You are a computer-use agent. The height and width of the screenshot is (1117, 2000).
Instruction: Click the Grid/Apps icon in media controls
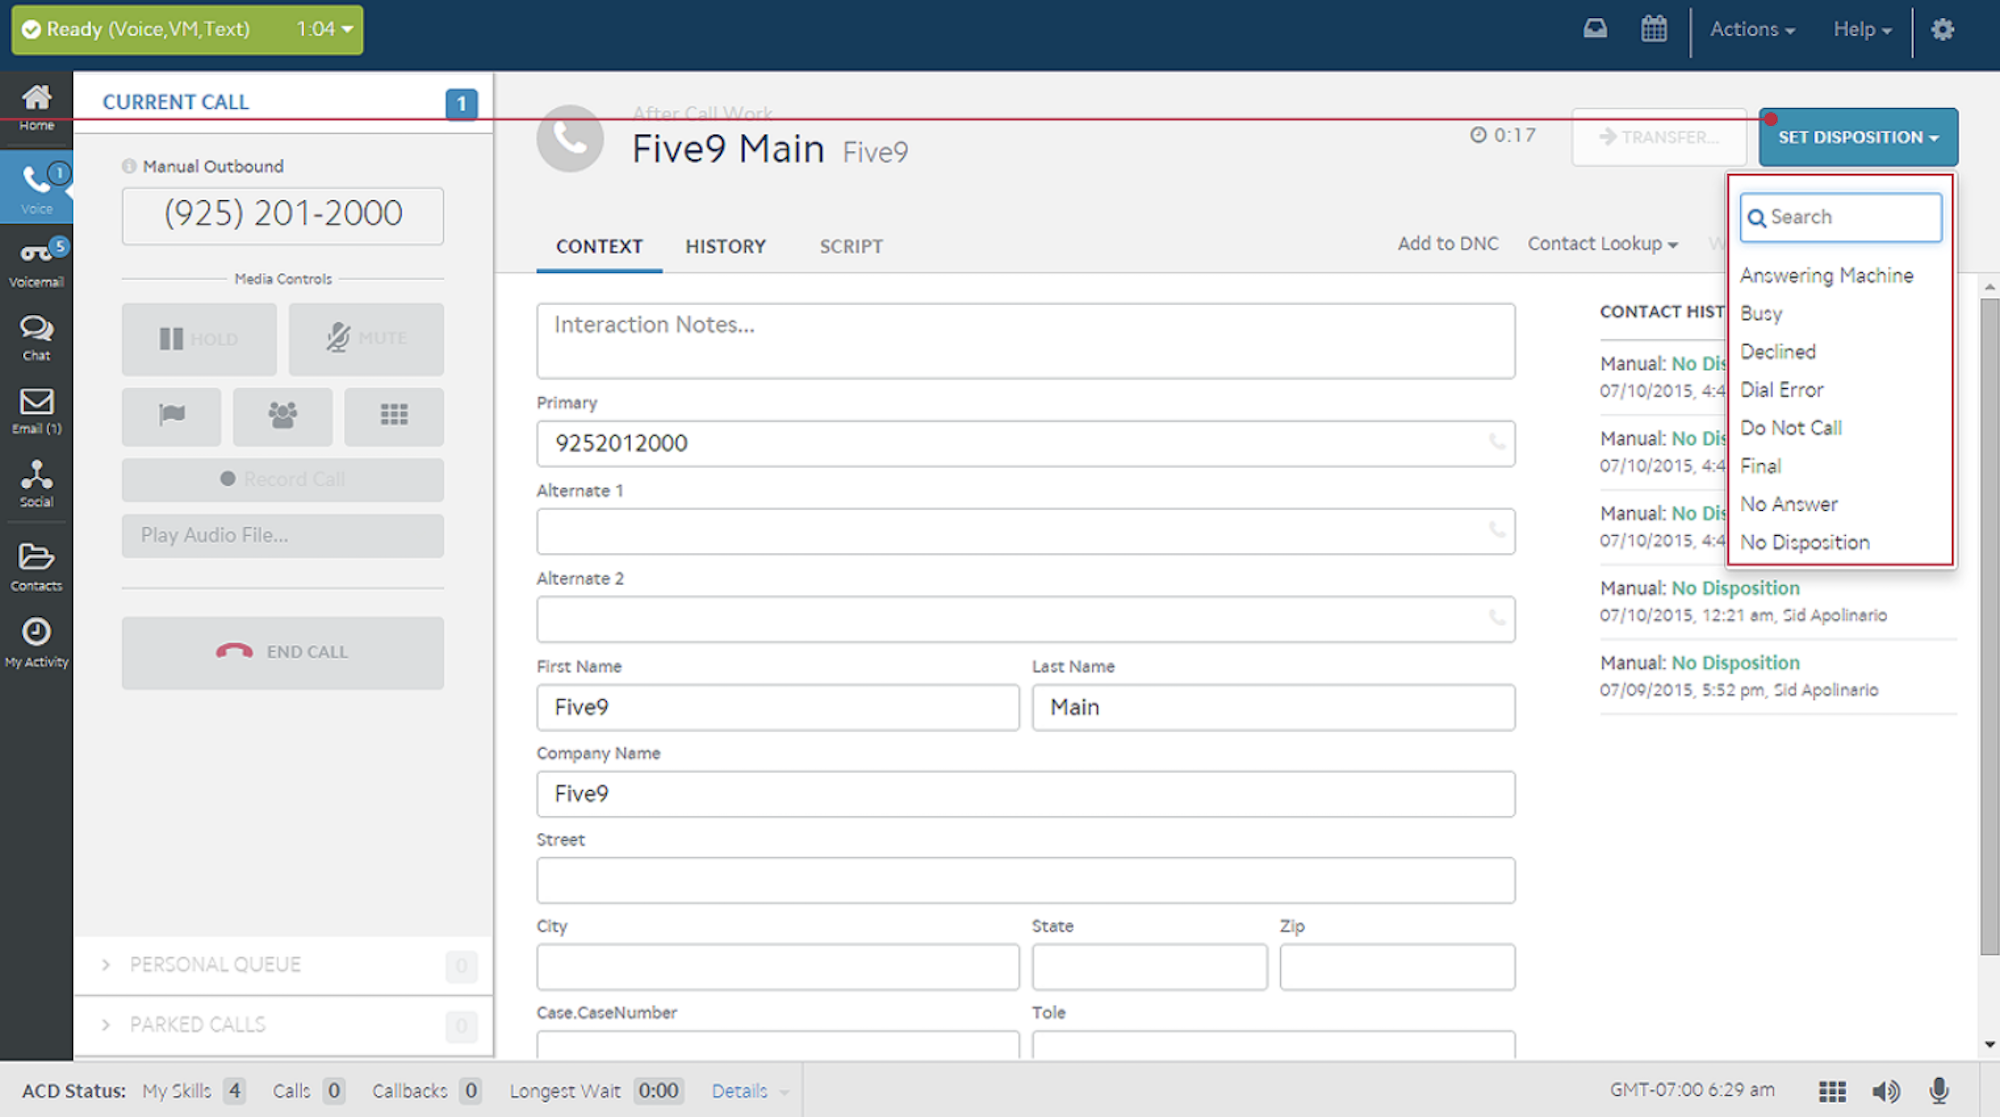[x=396, y=412]
